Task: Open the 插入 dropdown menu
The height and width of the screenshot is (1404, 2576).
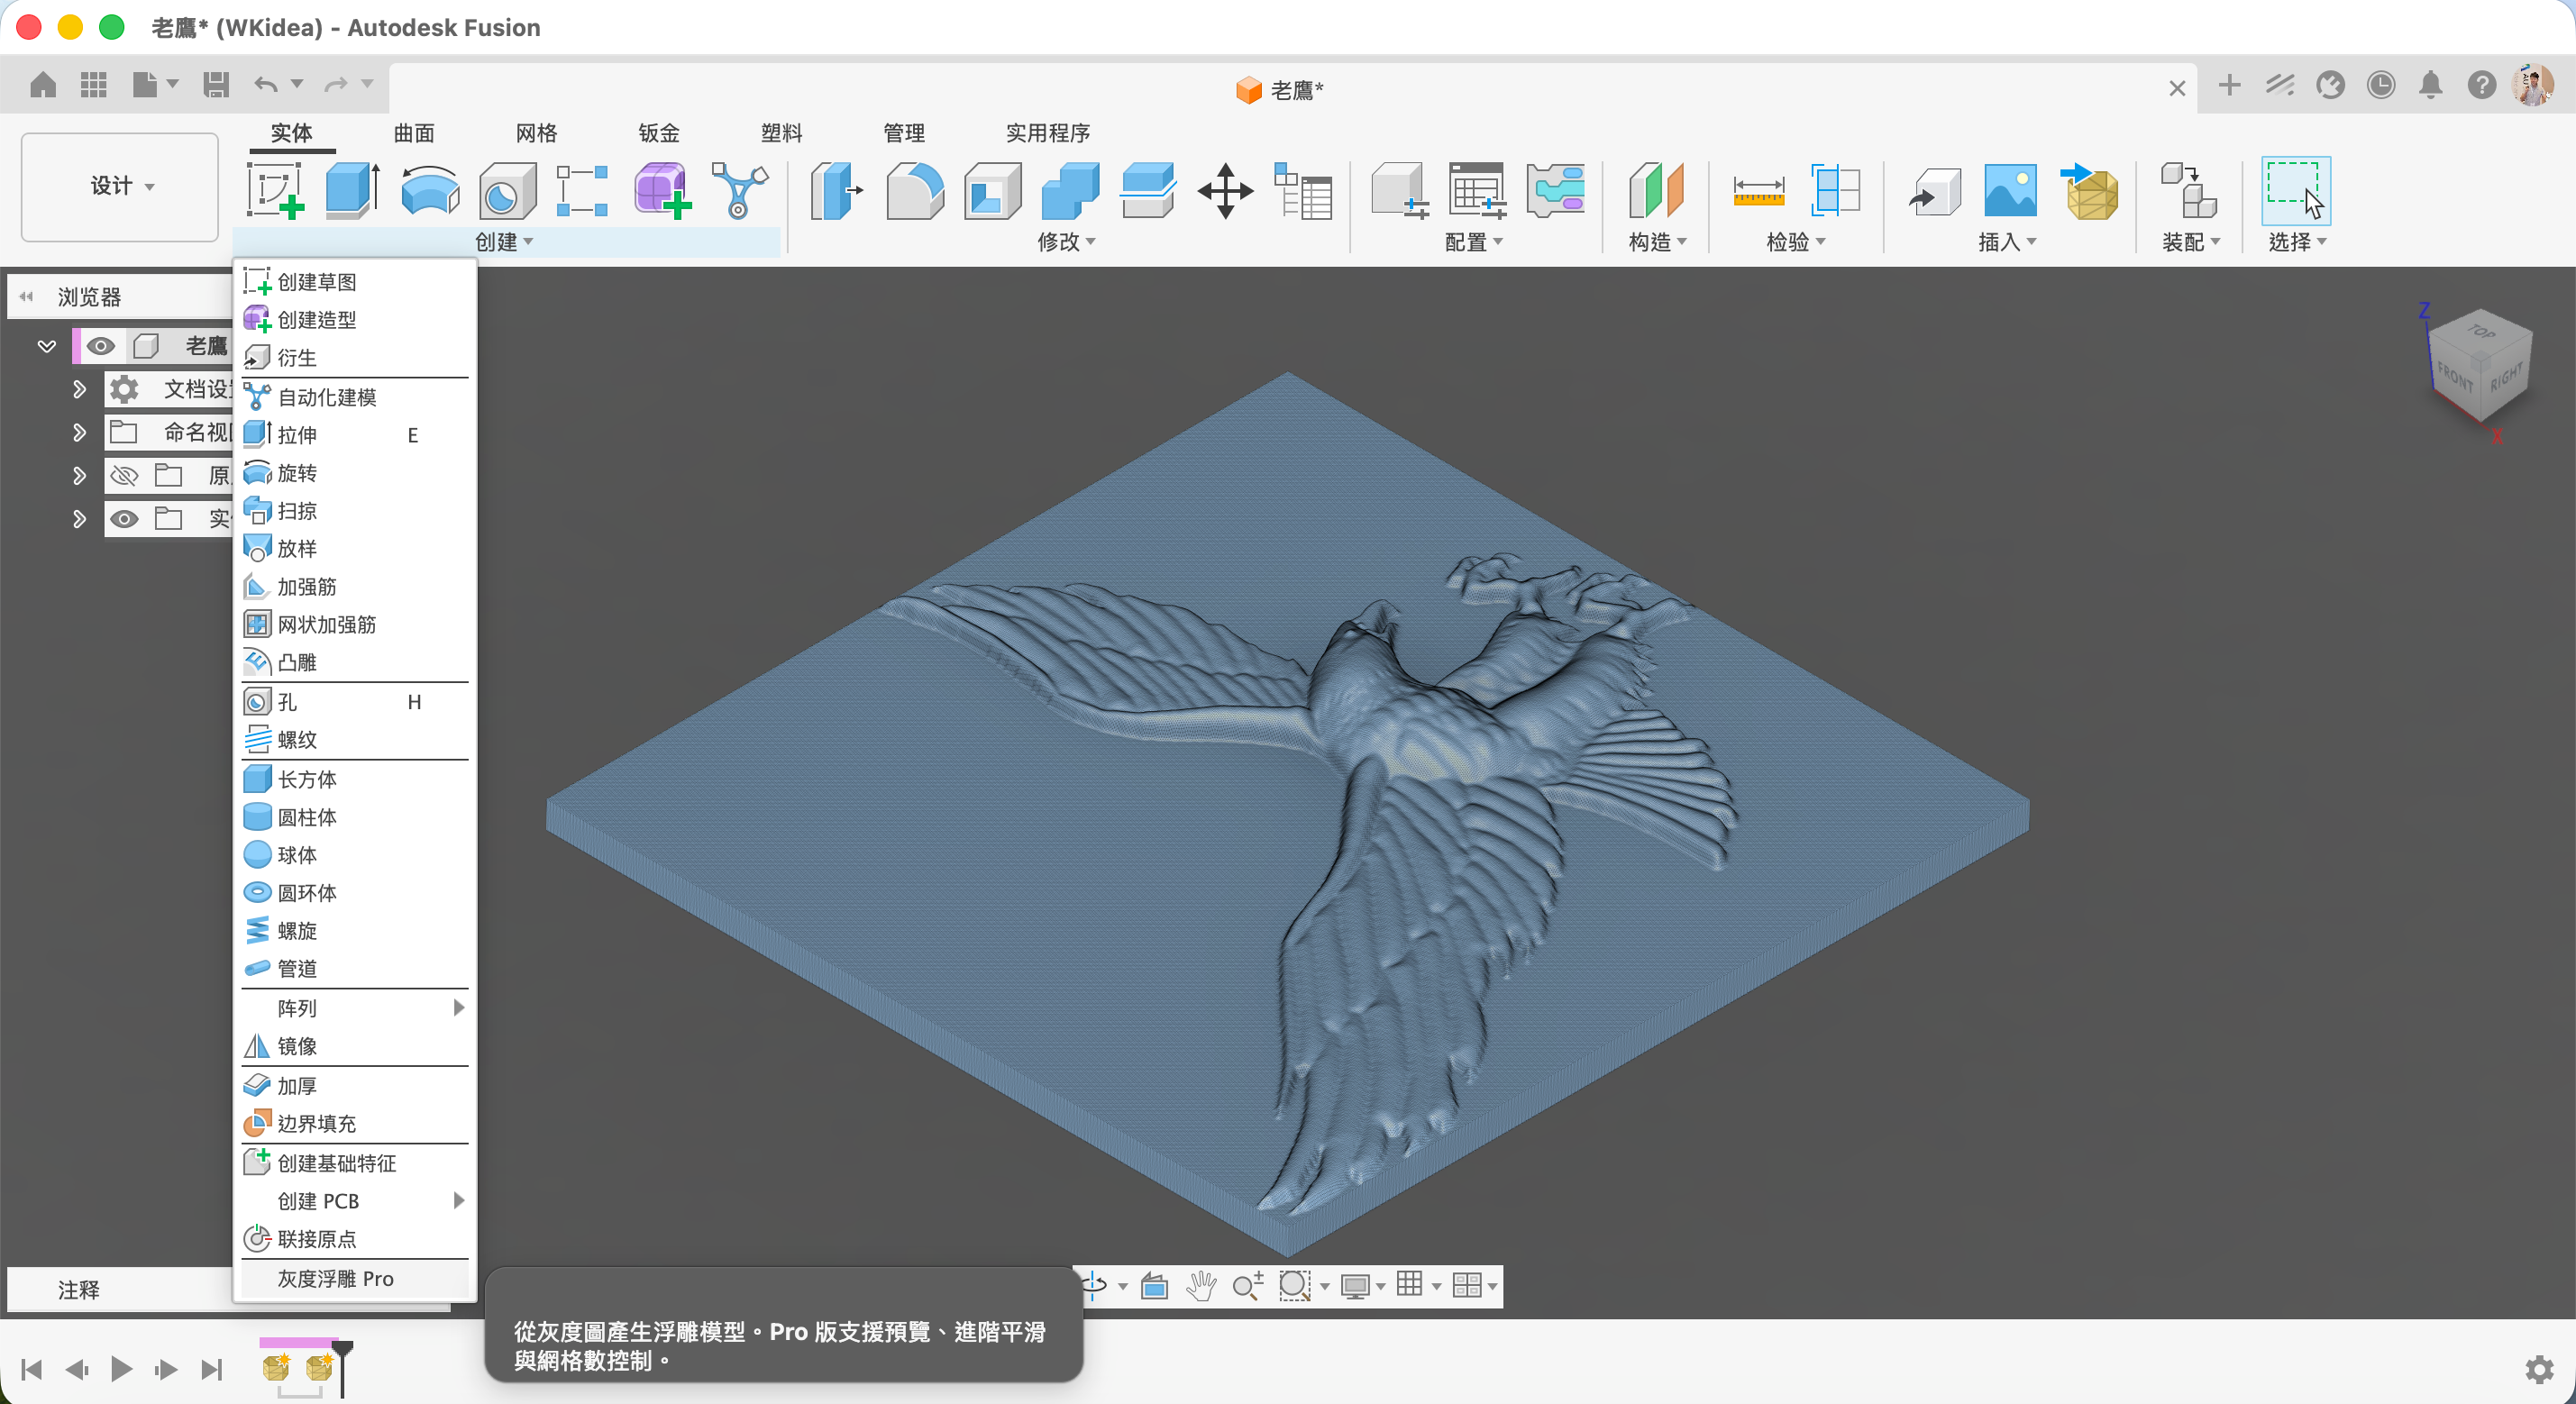Action: (2007, 242)
